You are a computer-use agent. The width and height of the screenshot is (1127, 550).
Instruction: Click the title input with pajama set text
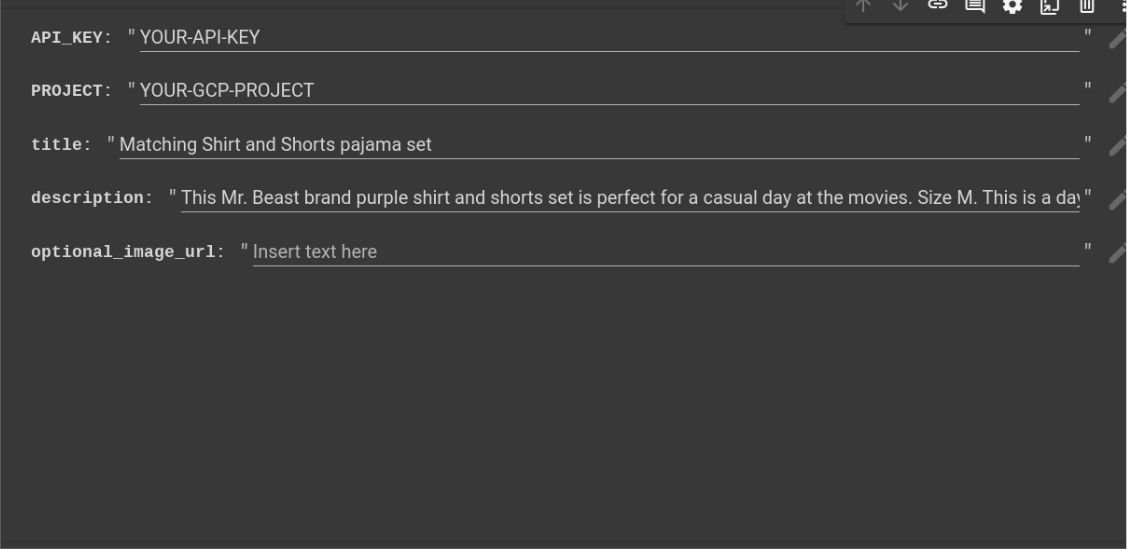(x=599, y=145)
